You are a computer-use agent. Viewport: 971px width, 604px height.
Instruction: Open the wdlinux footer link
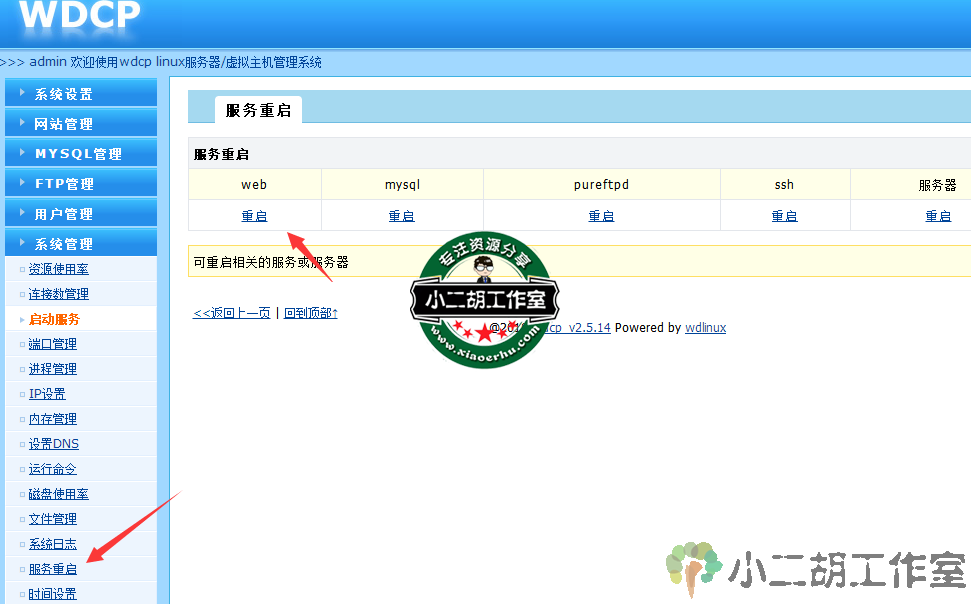[705, 328]
